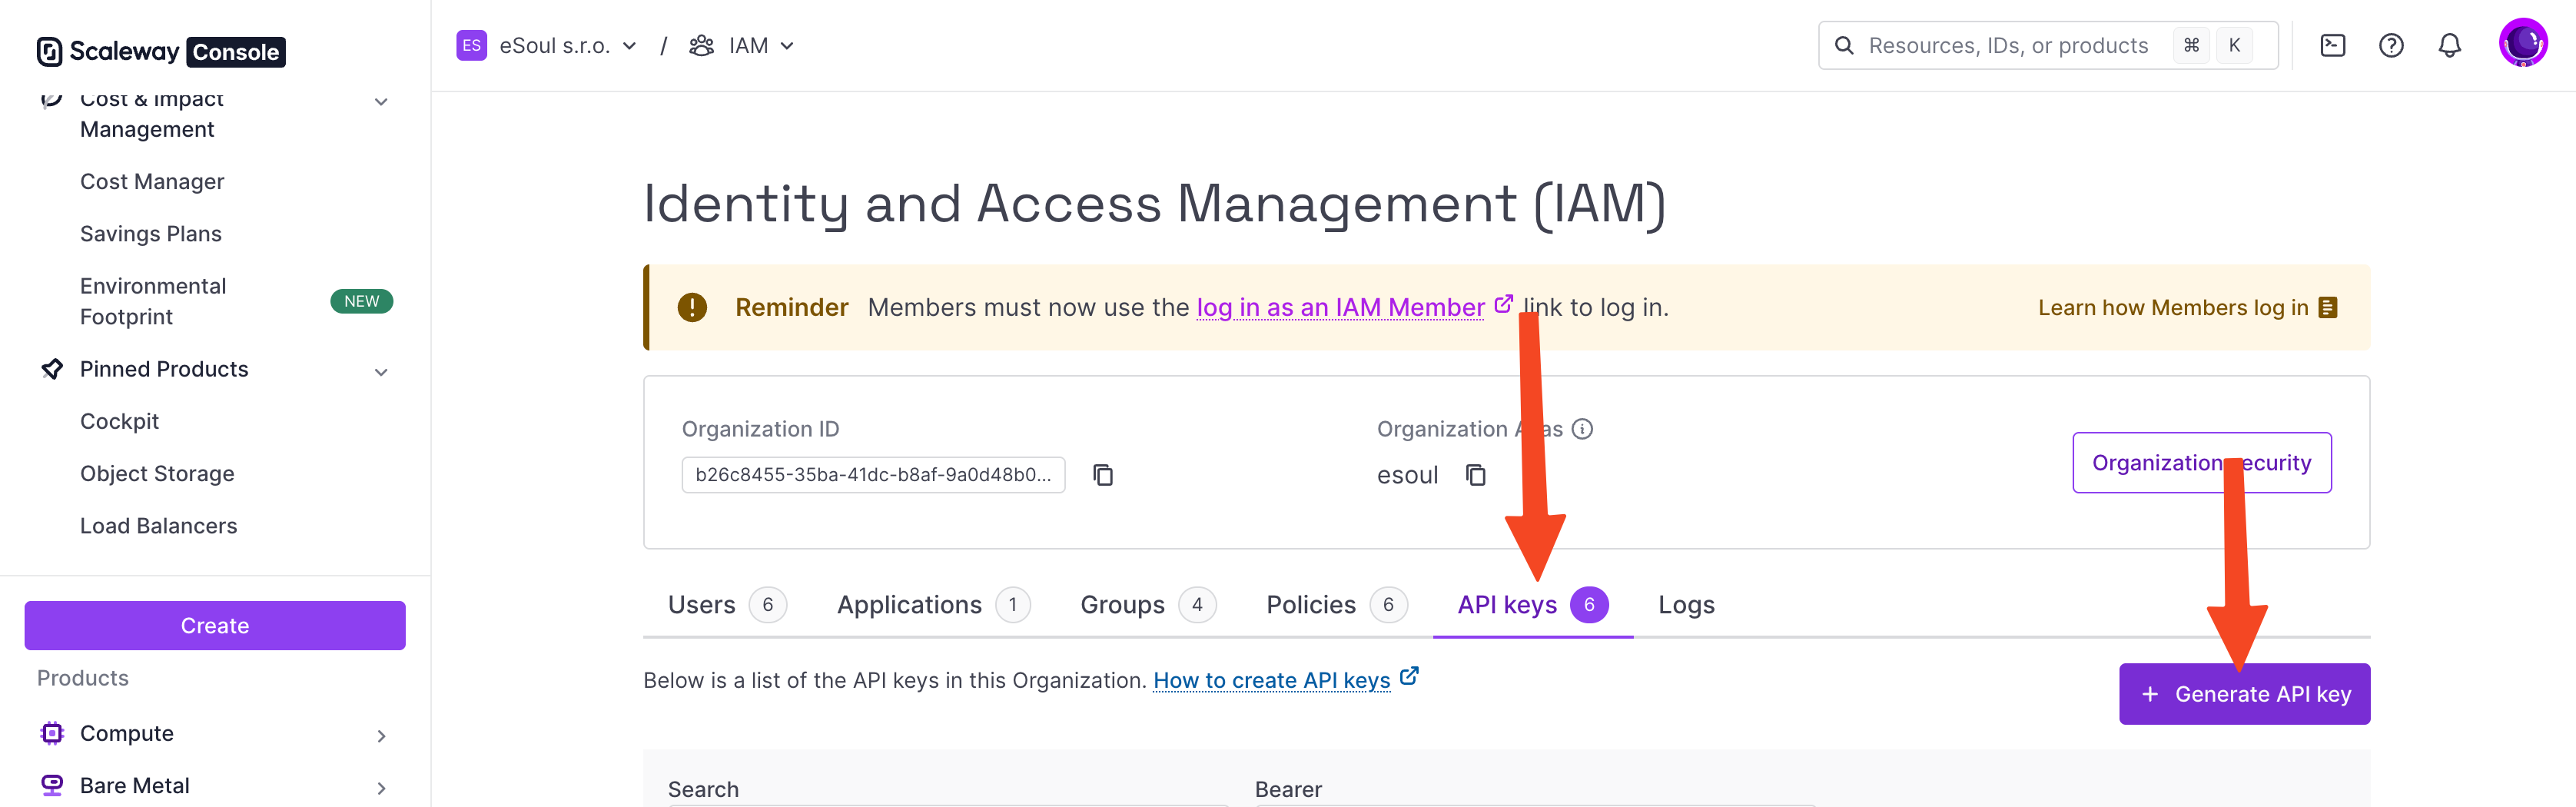Screen dimensions: 2576x807
Task: Open the notifications bell
Action: (2449, 45)
